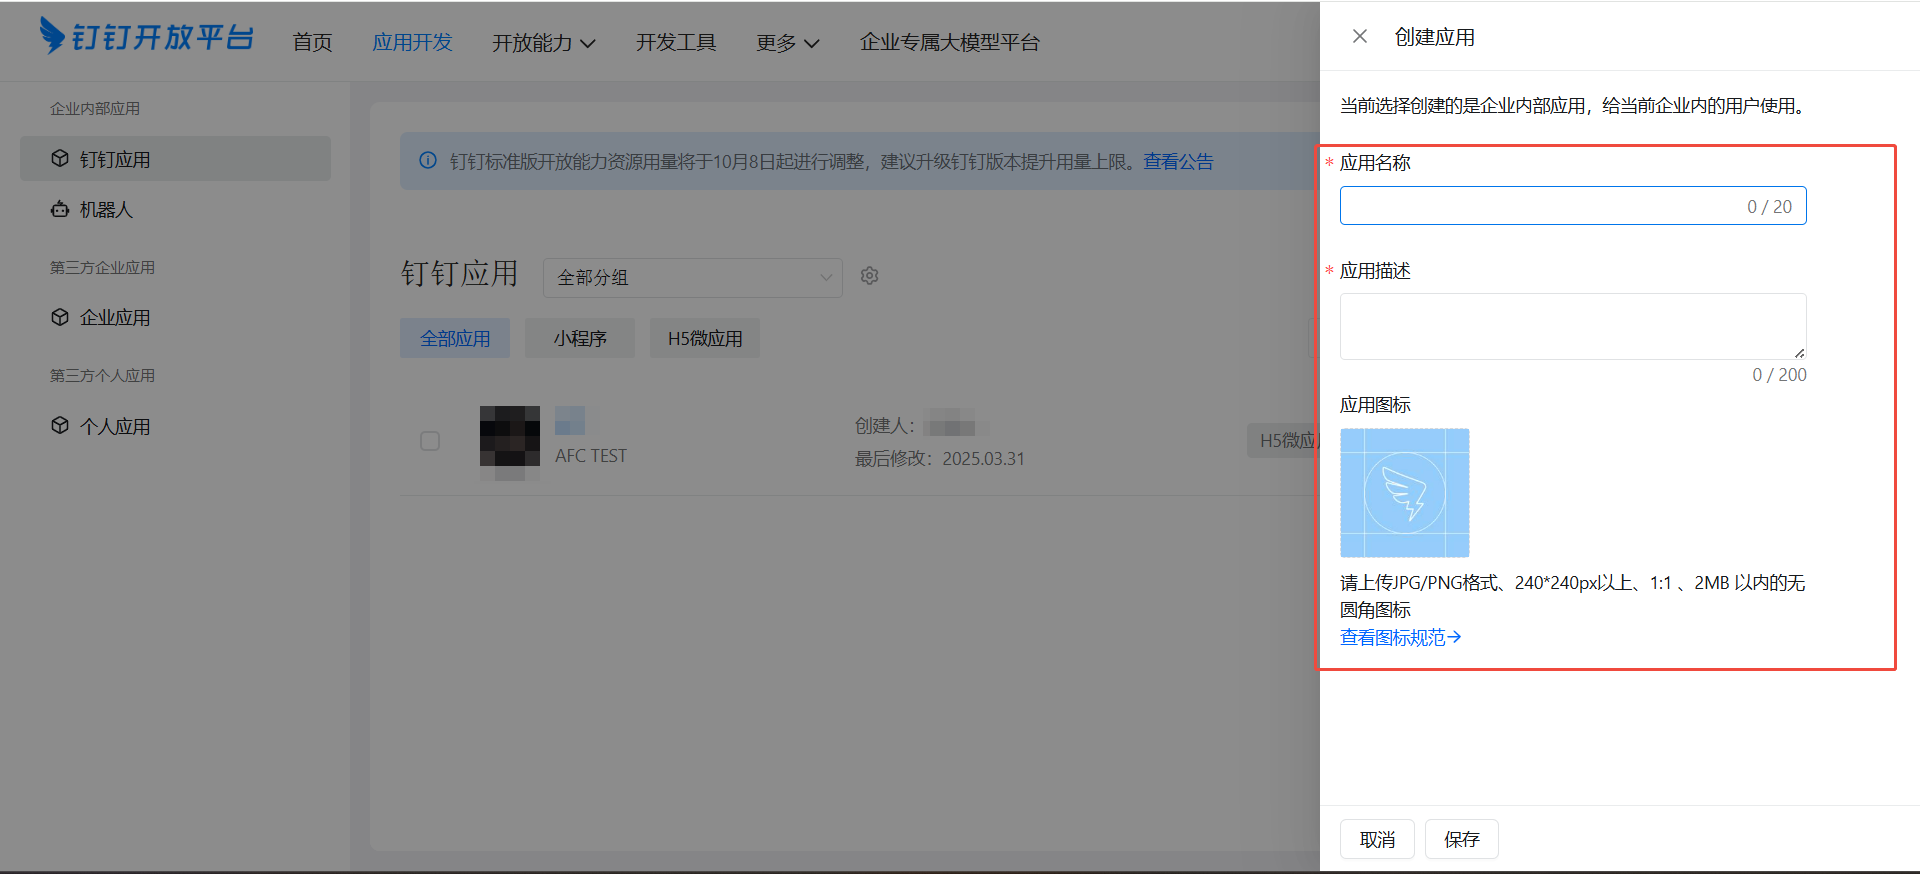Switch to the 小程序 tab
The image size is (1920, 874).
click(580, 338)
